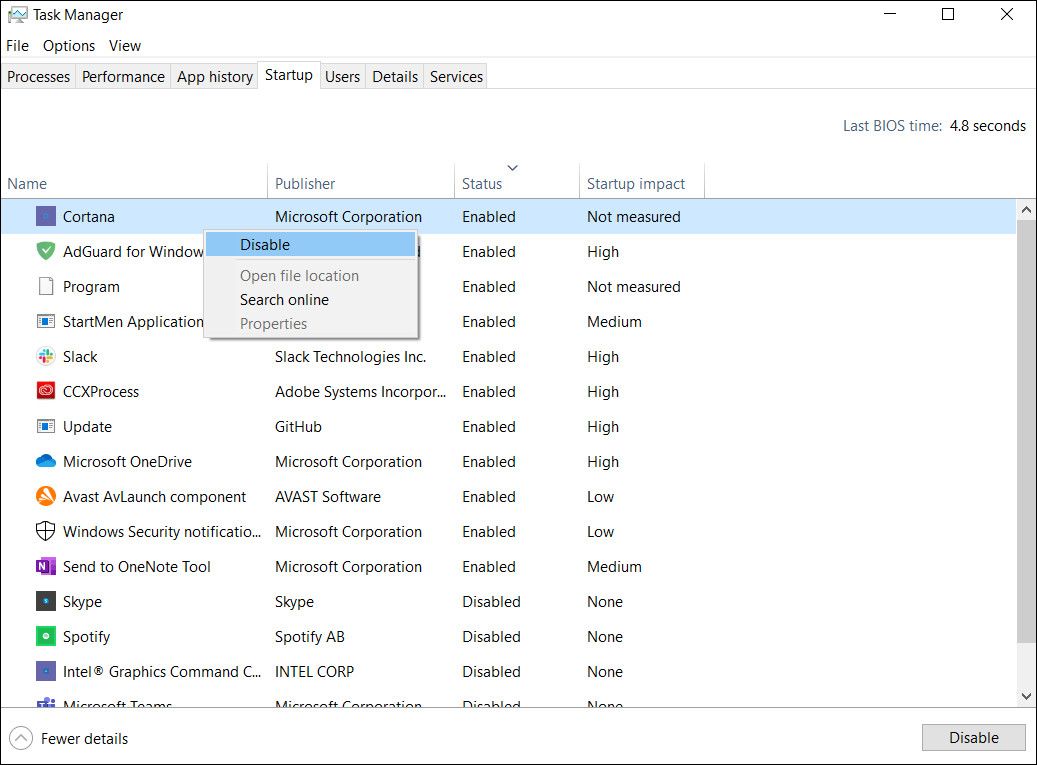
Task: Click the Slack icon in list
Action: tap(46, 357)
